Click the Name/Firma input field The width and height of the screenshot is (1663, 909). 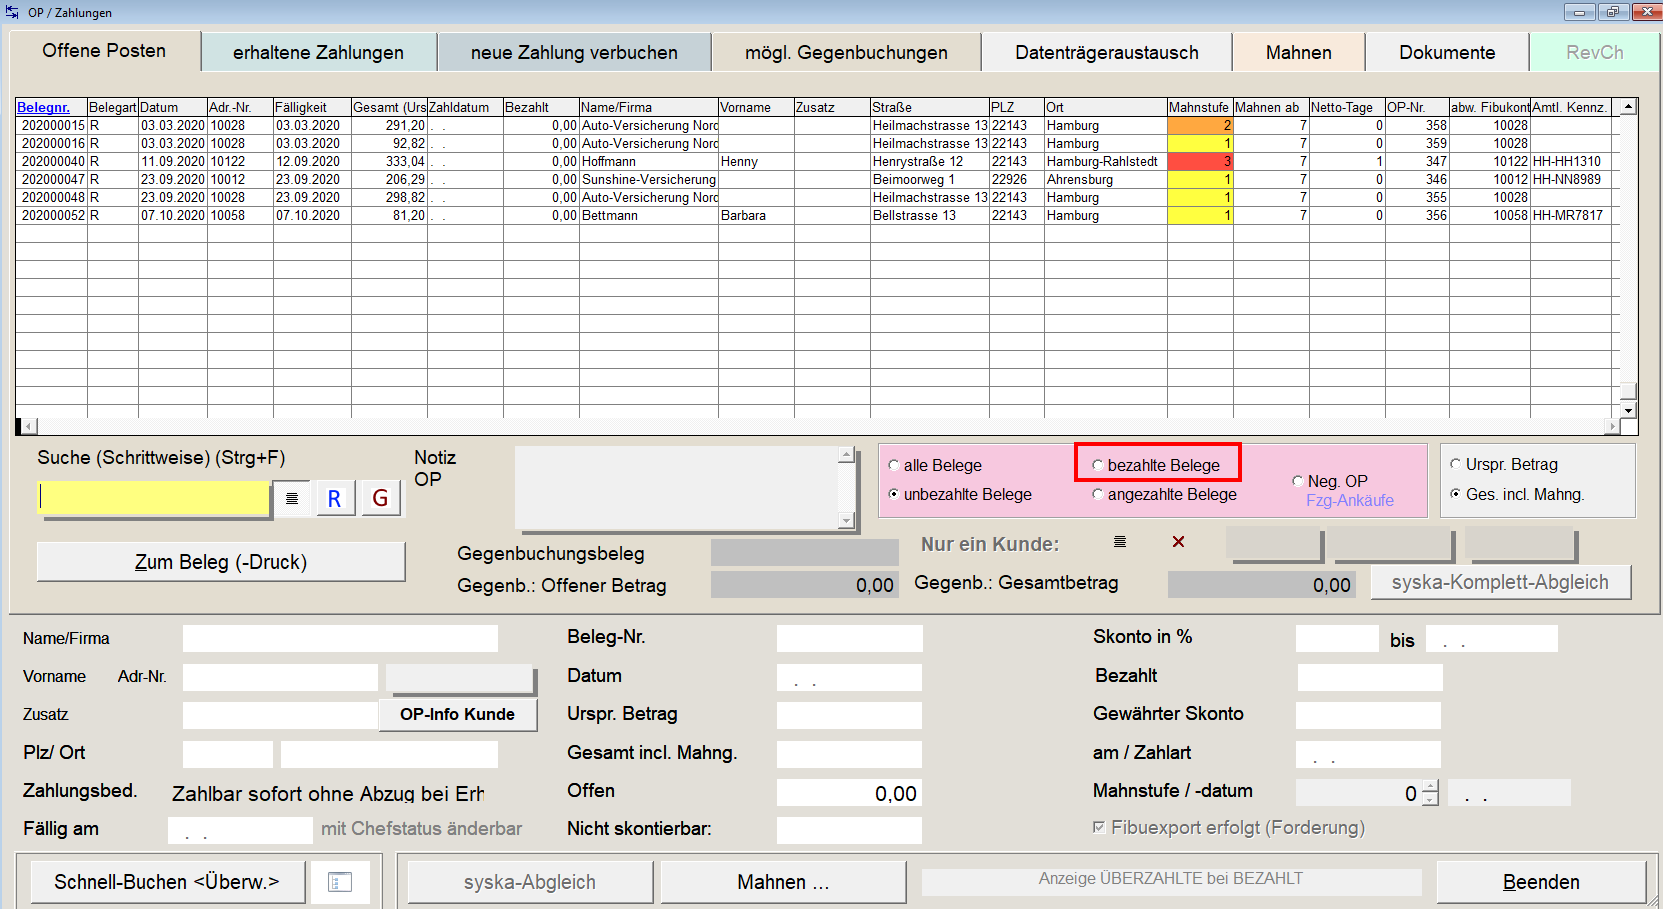pos(340,638)
